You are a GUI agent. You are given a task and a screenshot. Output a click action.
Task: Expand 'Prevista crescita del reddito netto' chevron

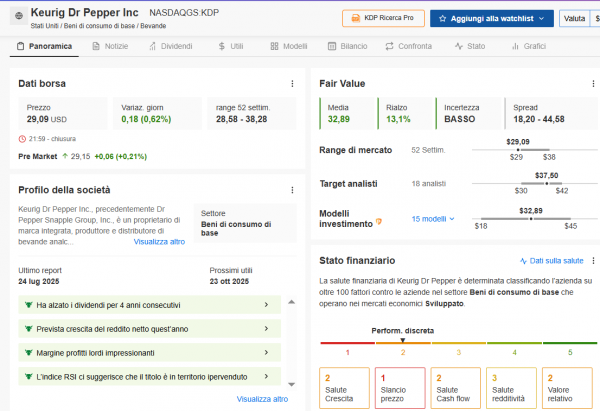[x=266, y=329]
